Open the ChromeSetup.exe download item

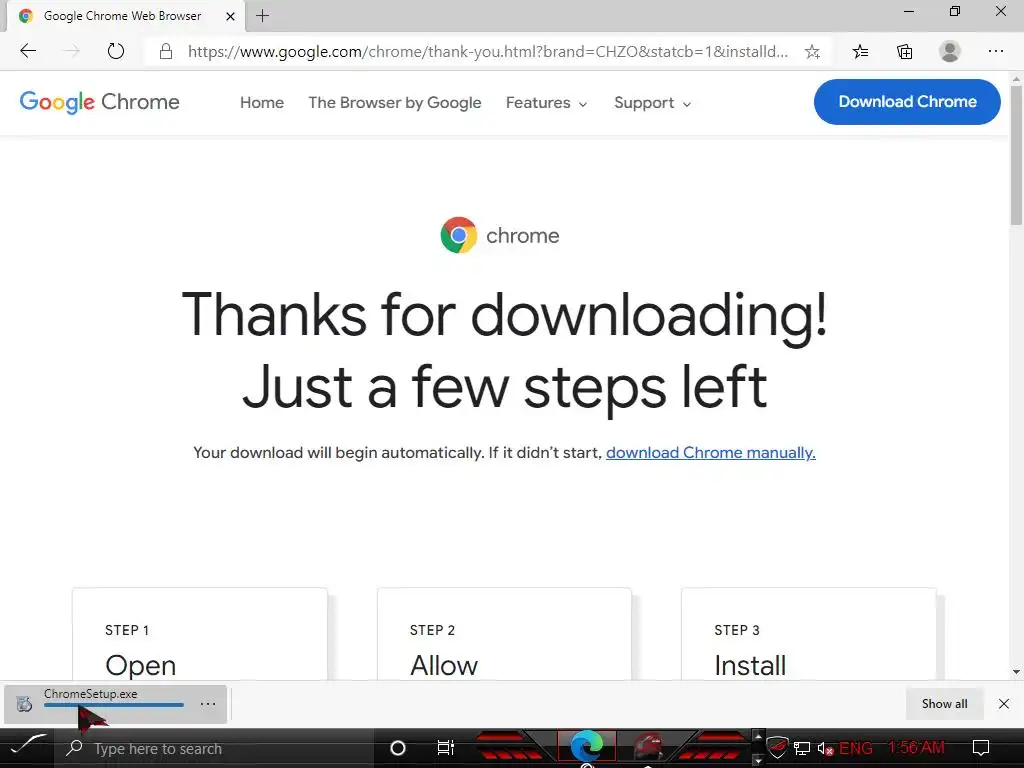click(115, 703)
